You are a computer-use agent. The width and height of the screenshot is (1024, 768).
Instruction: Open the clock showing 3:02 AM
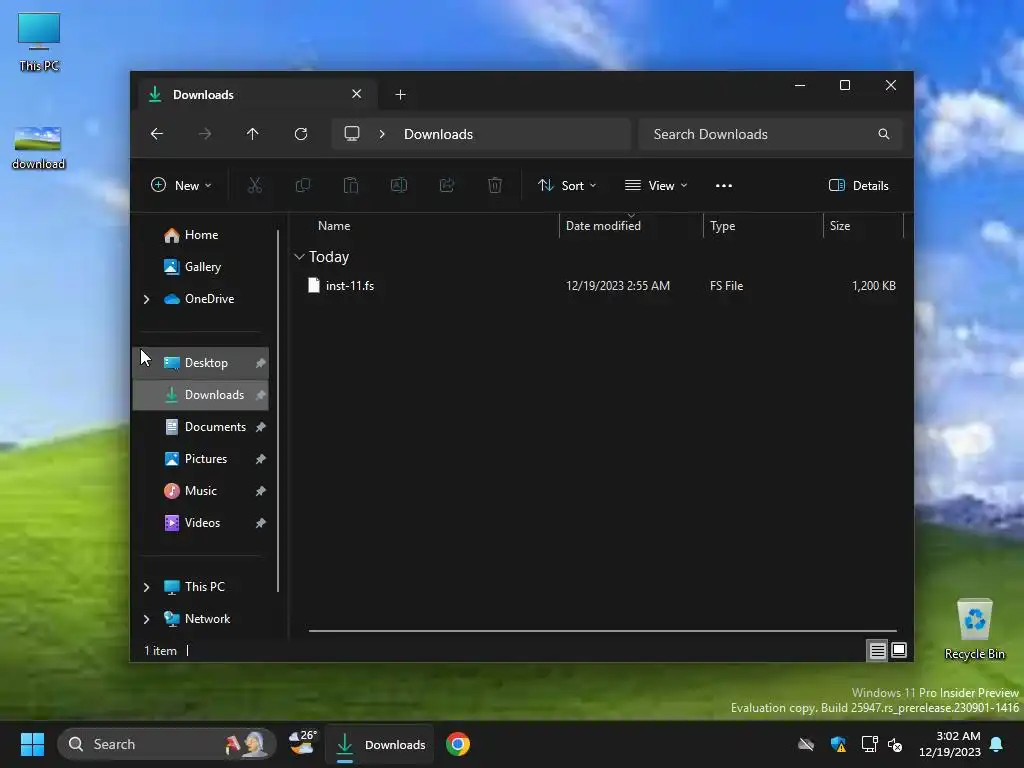point(950,744)
